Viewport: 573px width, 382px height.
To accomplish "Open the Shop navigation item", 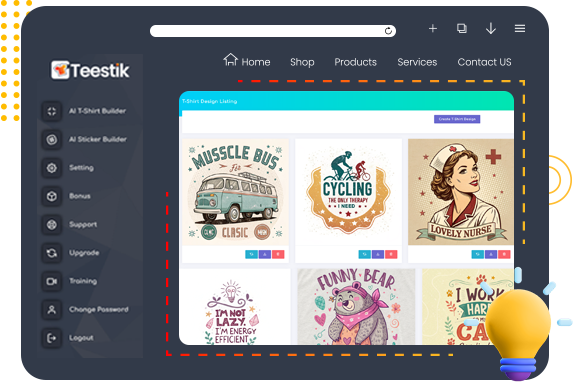I will pos(302,62).
